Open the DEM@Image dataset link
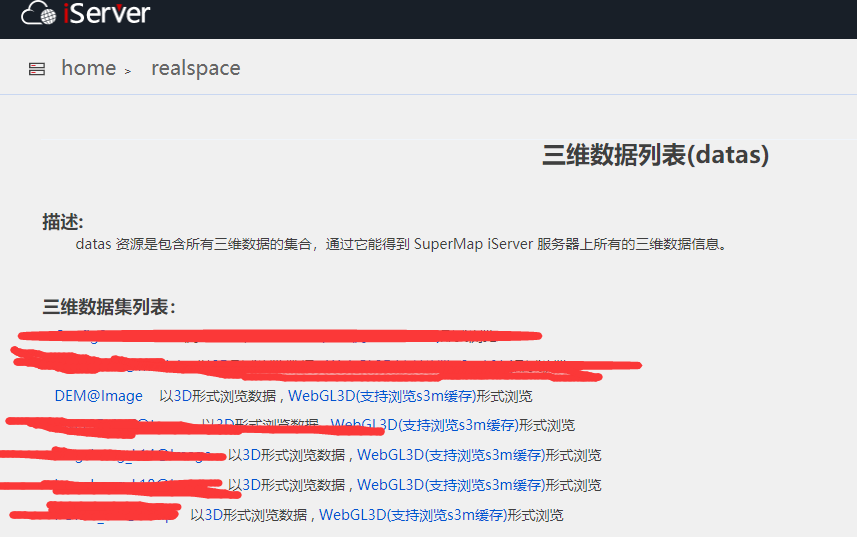Viewport: 857px width, 537px height. pyautogui.click(x=98, y=396)
